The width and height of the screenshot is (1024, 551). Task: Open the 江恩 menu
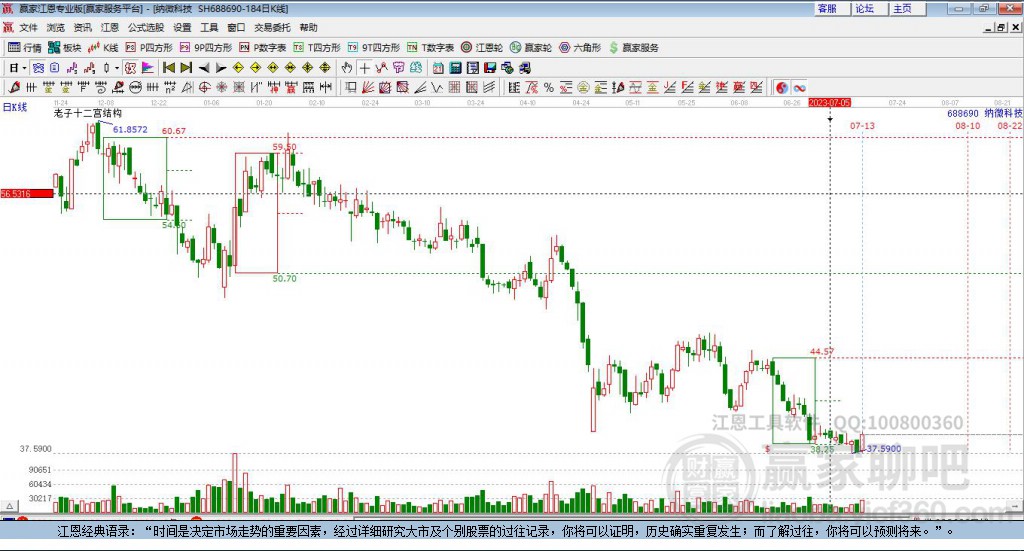pyautogui.click(x=110, y=27)
